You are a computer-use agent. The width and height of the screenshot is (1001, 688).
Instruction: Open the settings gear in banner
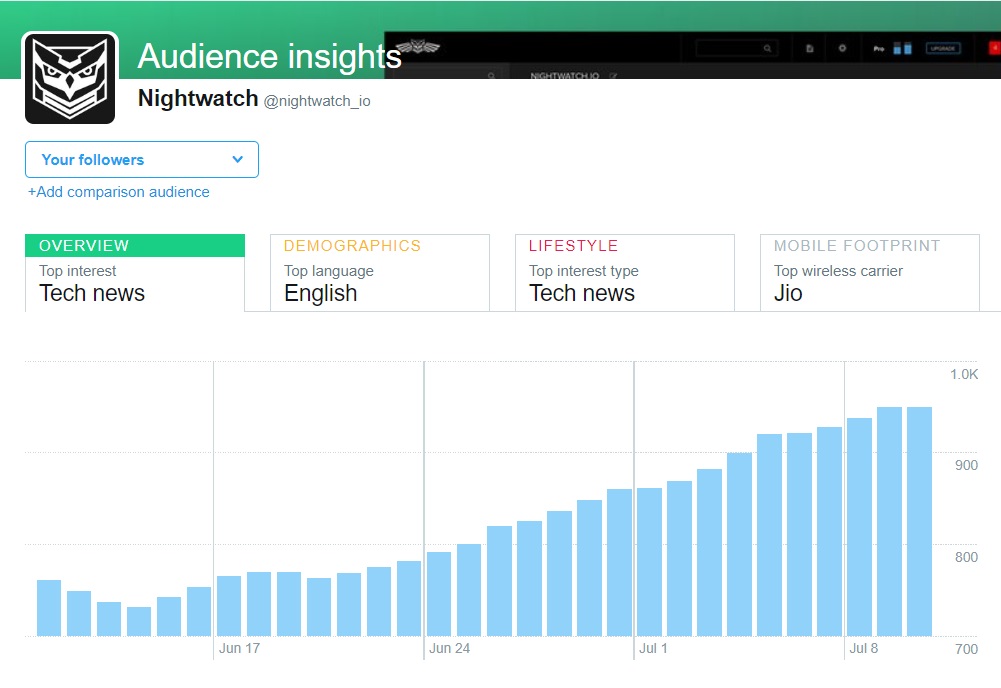[842, 48]
